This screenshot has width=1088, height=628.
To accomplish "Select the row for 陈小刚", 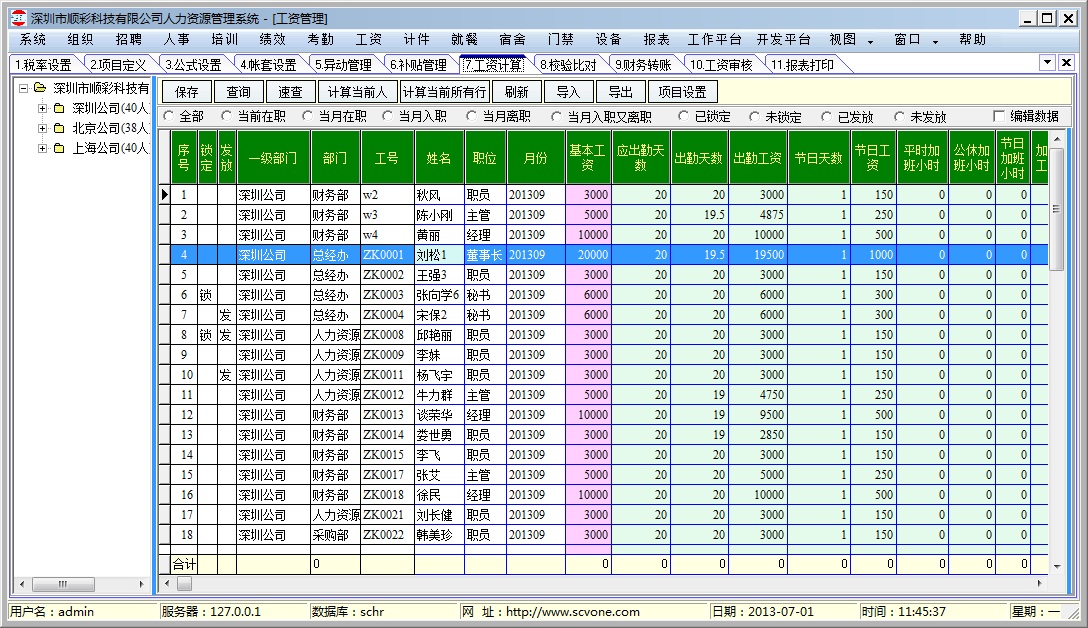I will (609, 215).
